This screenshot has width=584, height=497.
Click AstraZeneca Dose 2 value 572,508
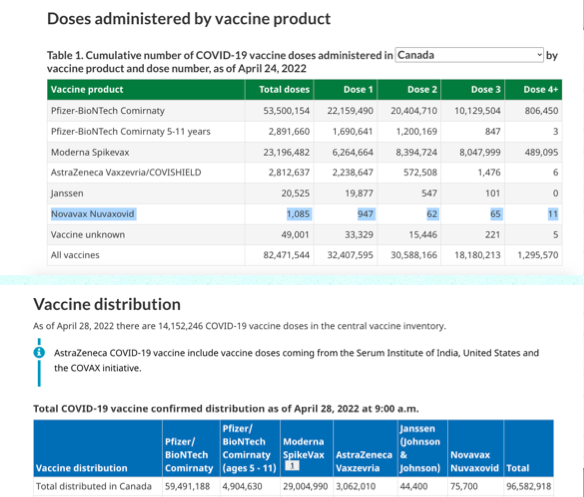(420, 172)
